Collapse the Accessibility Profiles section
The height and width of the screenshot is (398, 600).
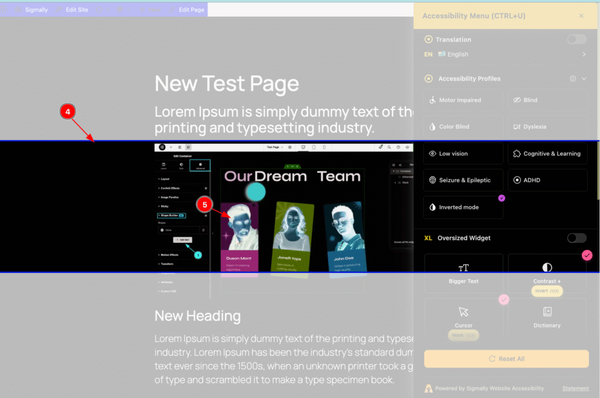(584, 78)
